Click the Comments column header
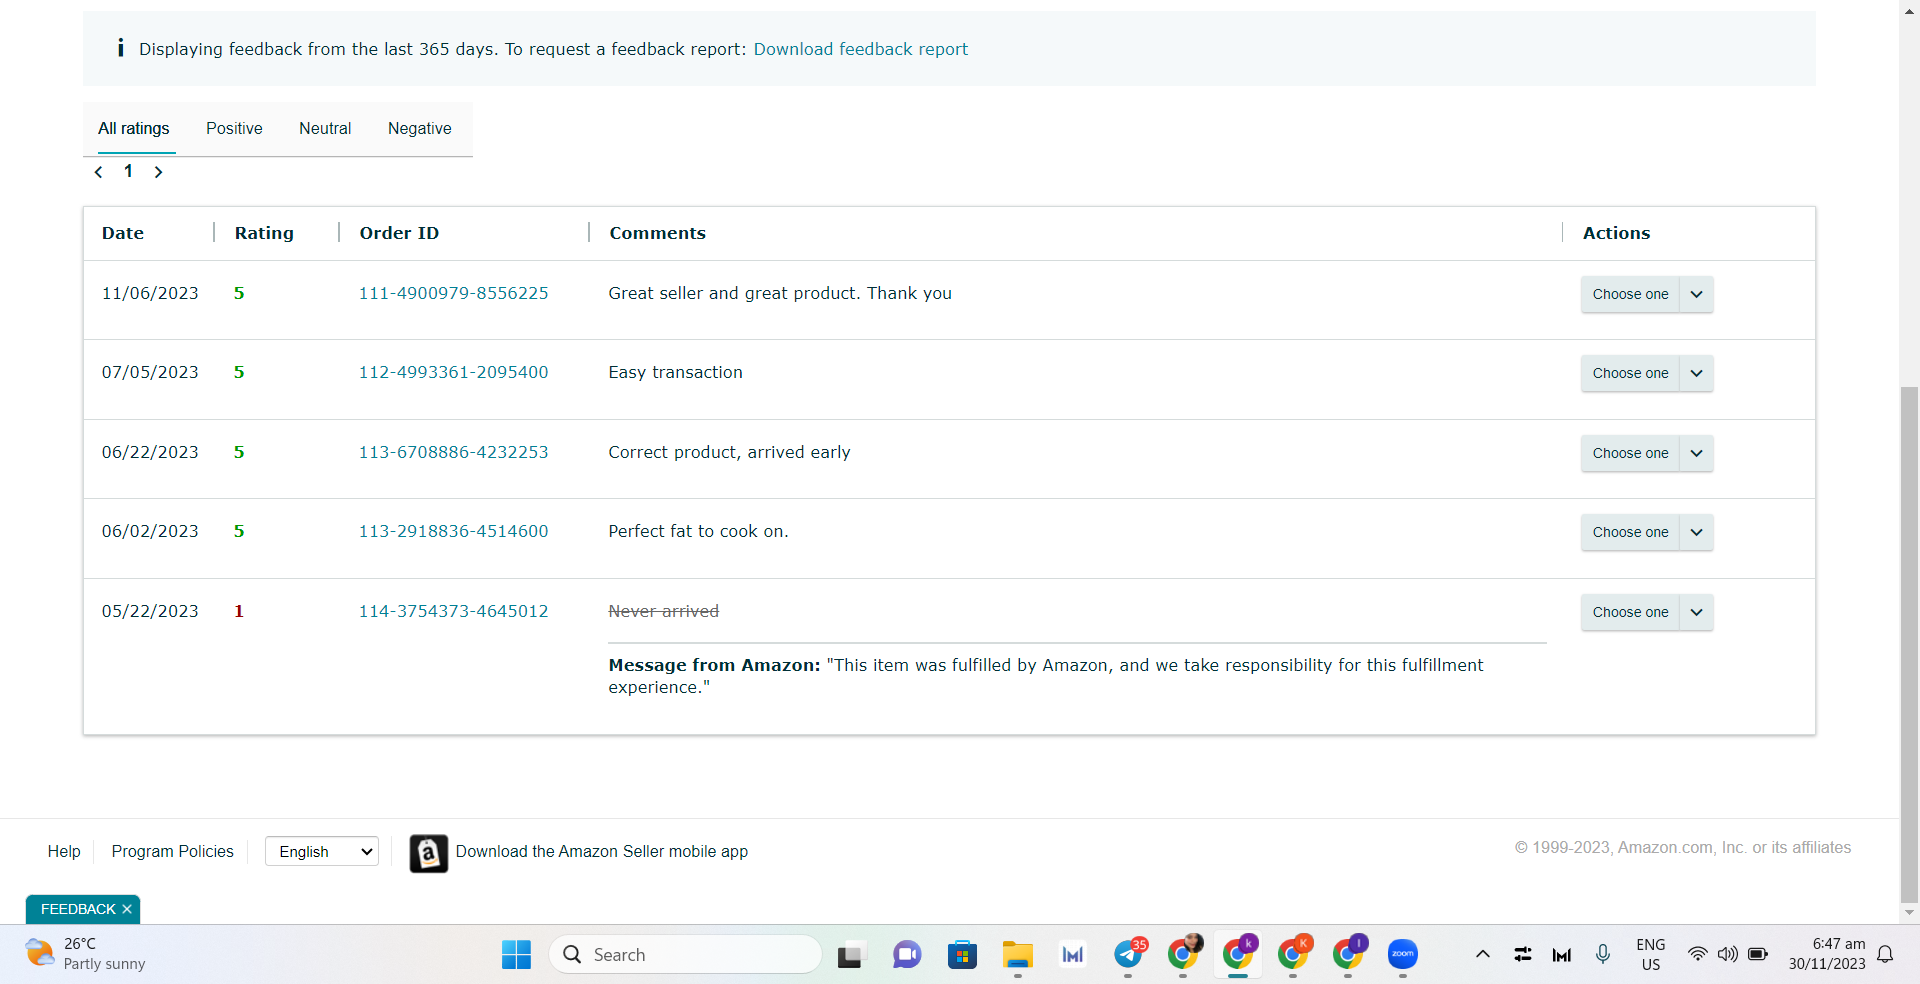This screenshot has height=984, width=1920. (657, 233)
